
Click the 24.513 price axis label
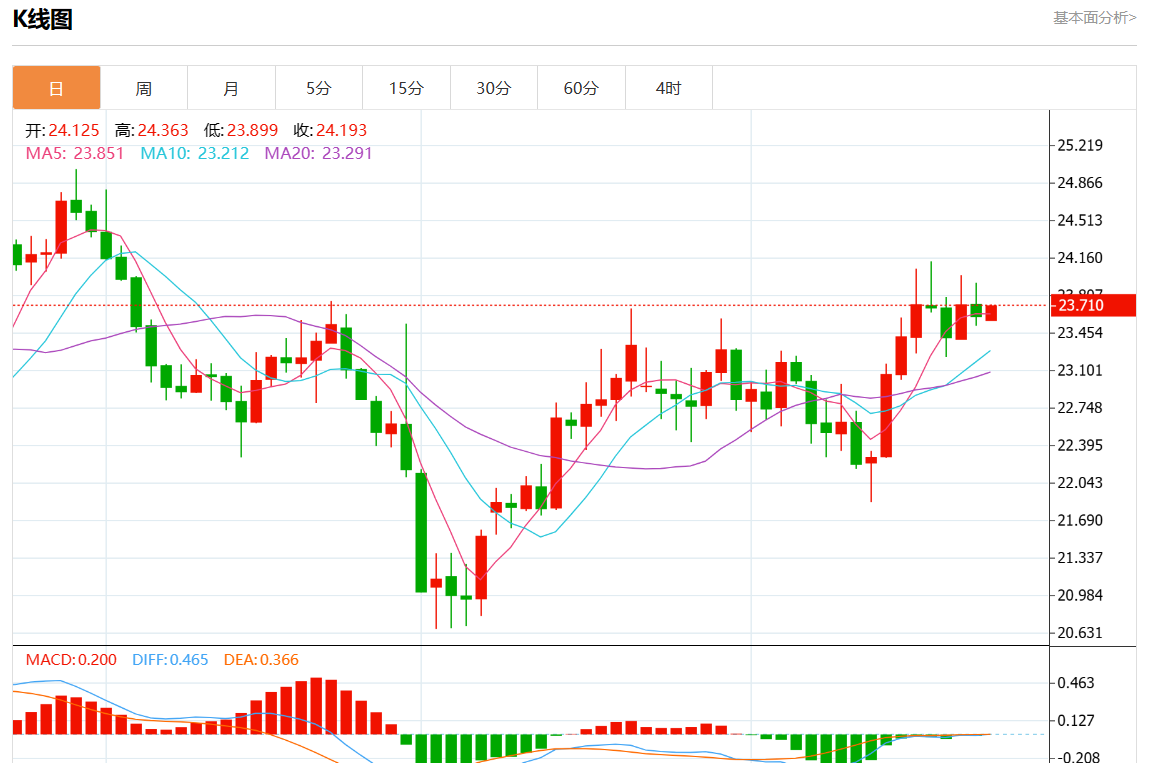pos(1079,220)
